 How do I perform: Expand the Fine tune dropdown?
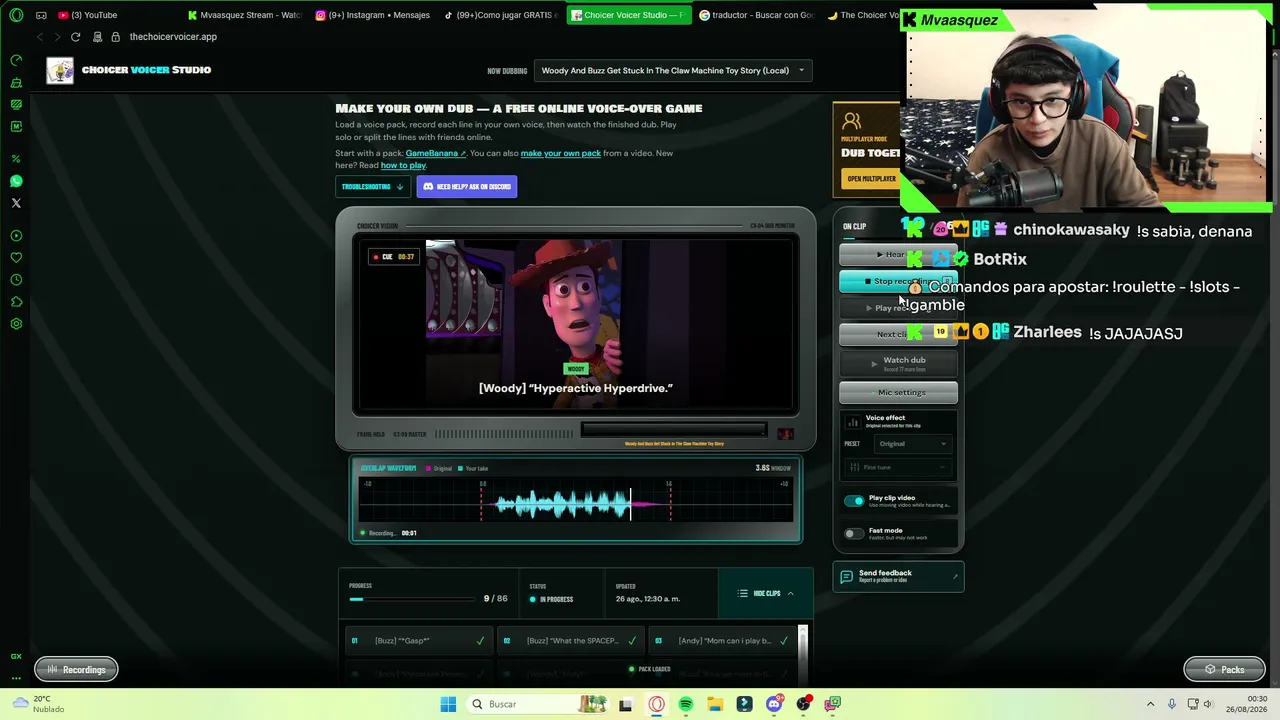point(898,467)
